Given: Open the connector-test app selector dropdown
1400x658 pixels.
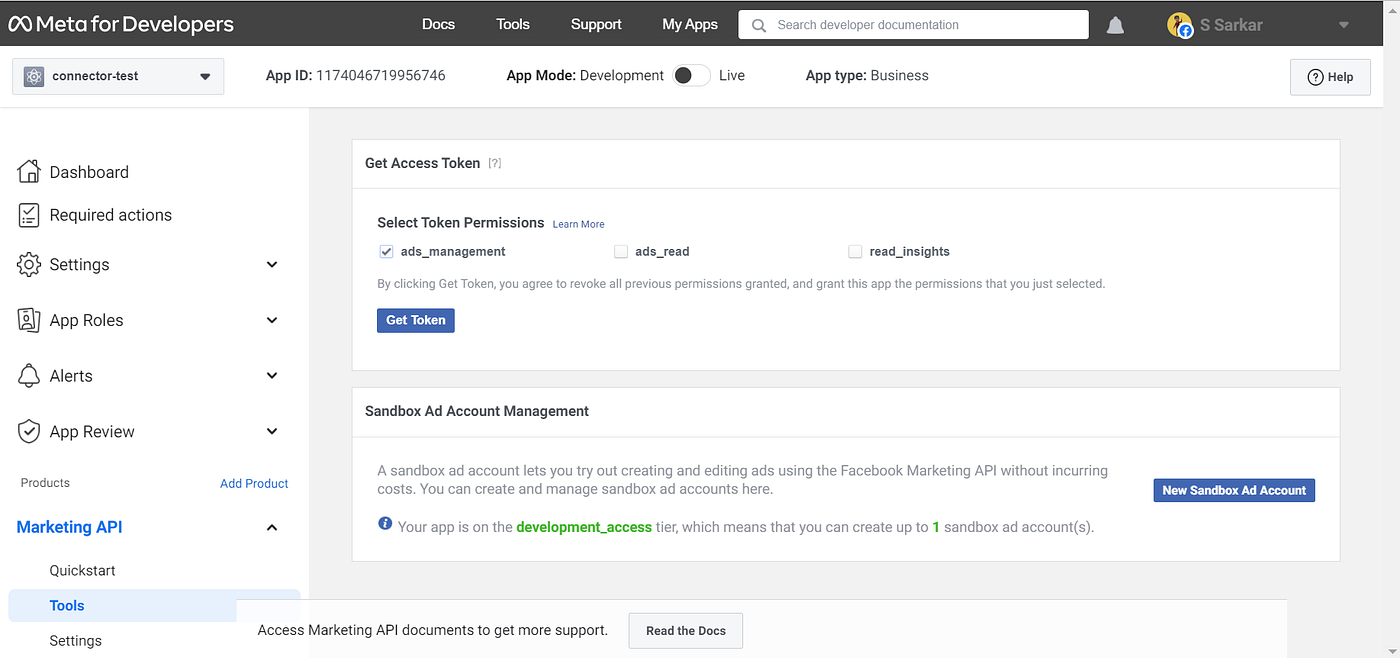Looking at the screenshot, I should [x=117, y=76].
